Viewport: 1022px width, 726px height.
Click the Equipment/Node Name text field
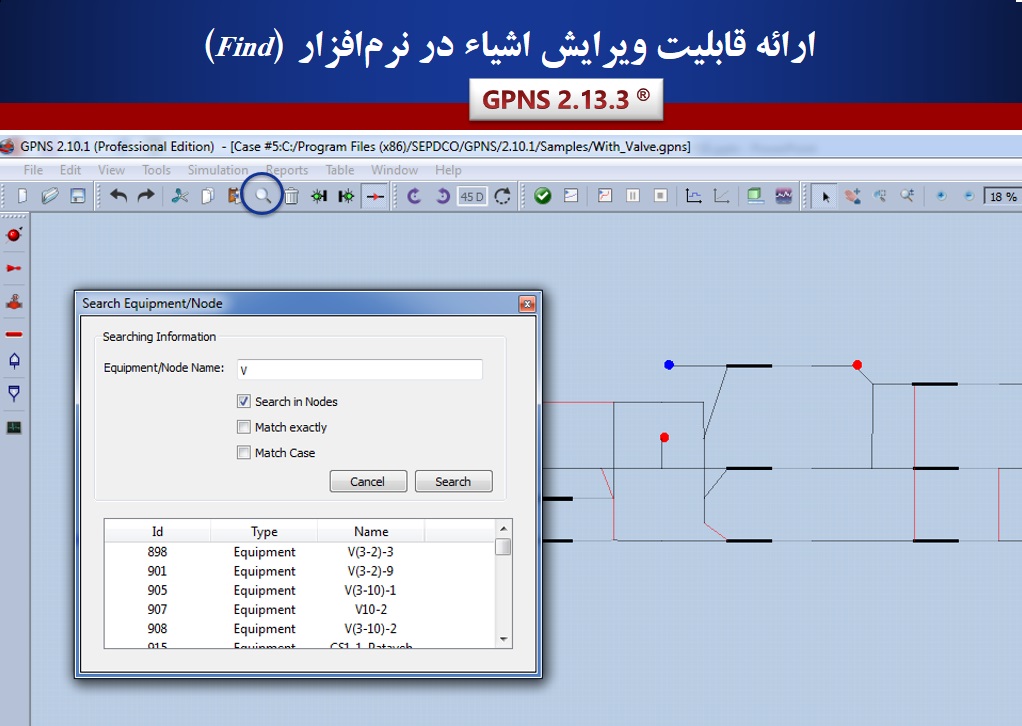[x=360, y=370]
